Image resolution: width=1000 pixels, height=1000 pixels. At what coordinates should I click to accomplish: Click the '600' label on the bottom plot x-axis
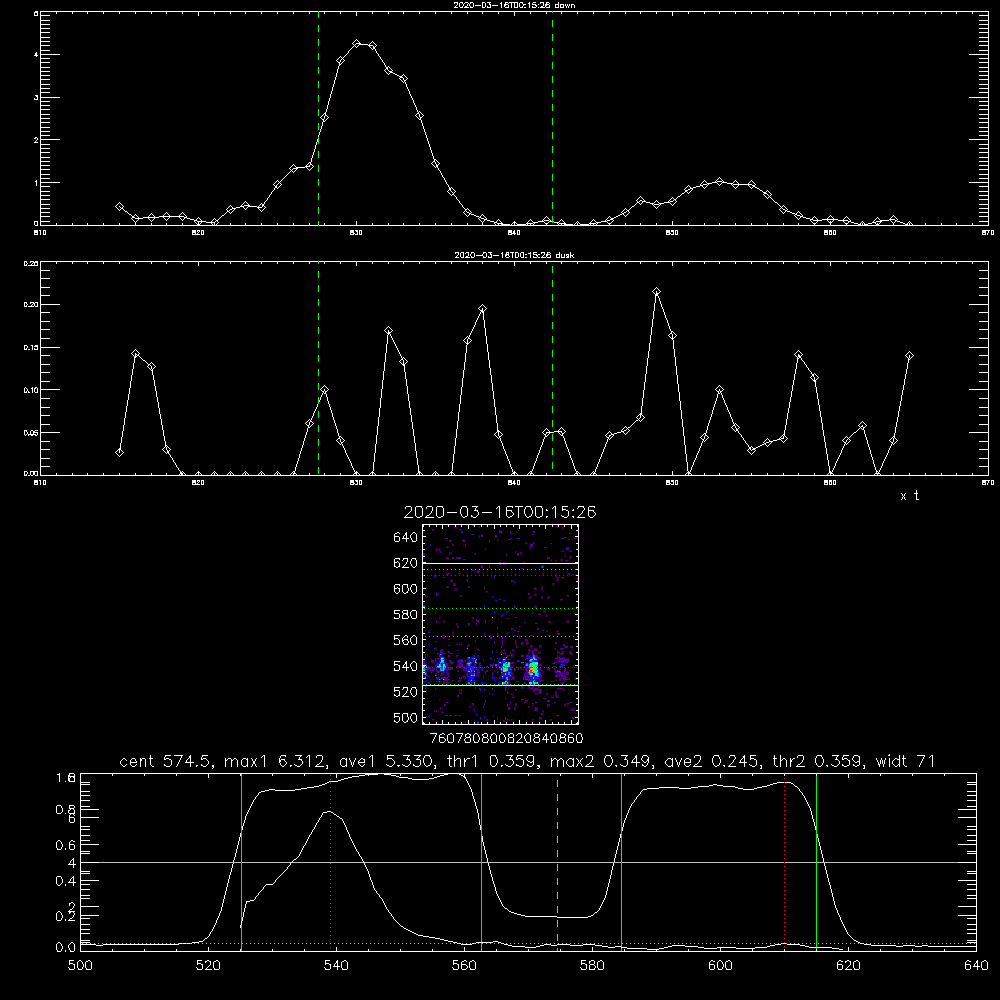click(x=720, y=966)
